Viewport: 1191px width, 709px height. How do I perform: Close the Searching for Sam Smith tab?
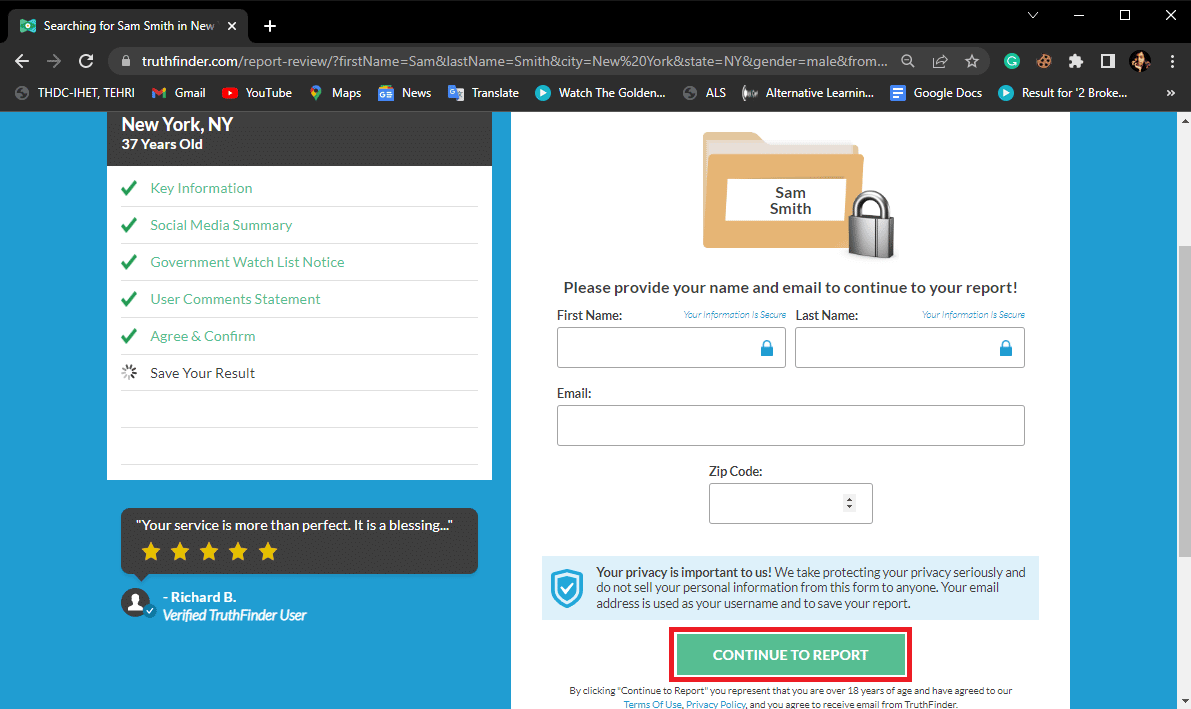point(232,26)
